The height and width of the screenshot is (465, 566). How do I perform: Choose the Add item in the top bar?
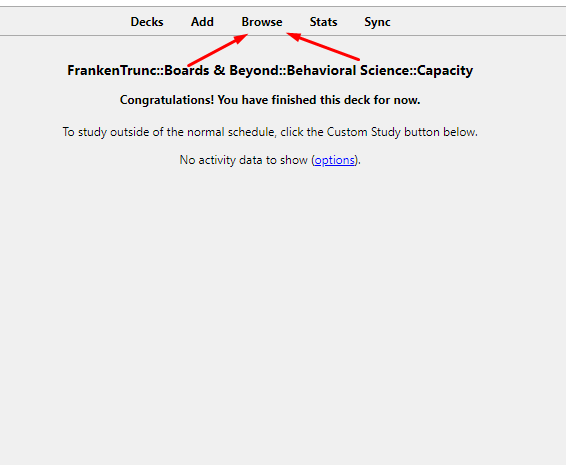click(x=202, y=22)
